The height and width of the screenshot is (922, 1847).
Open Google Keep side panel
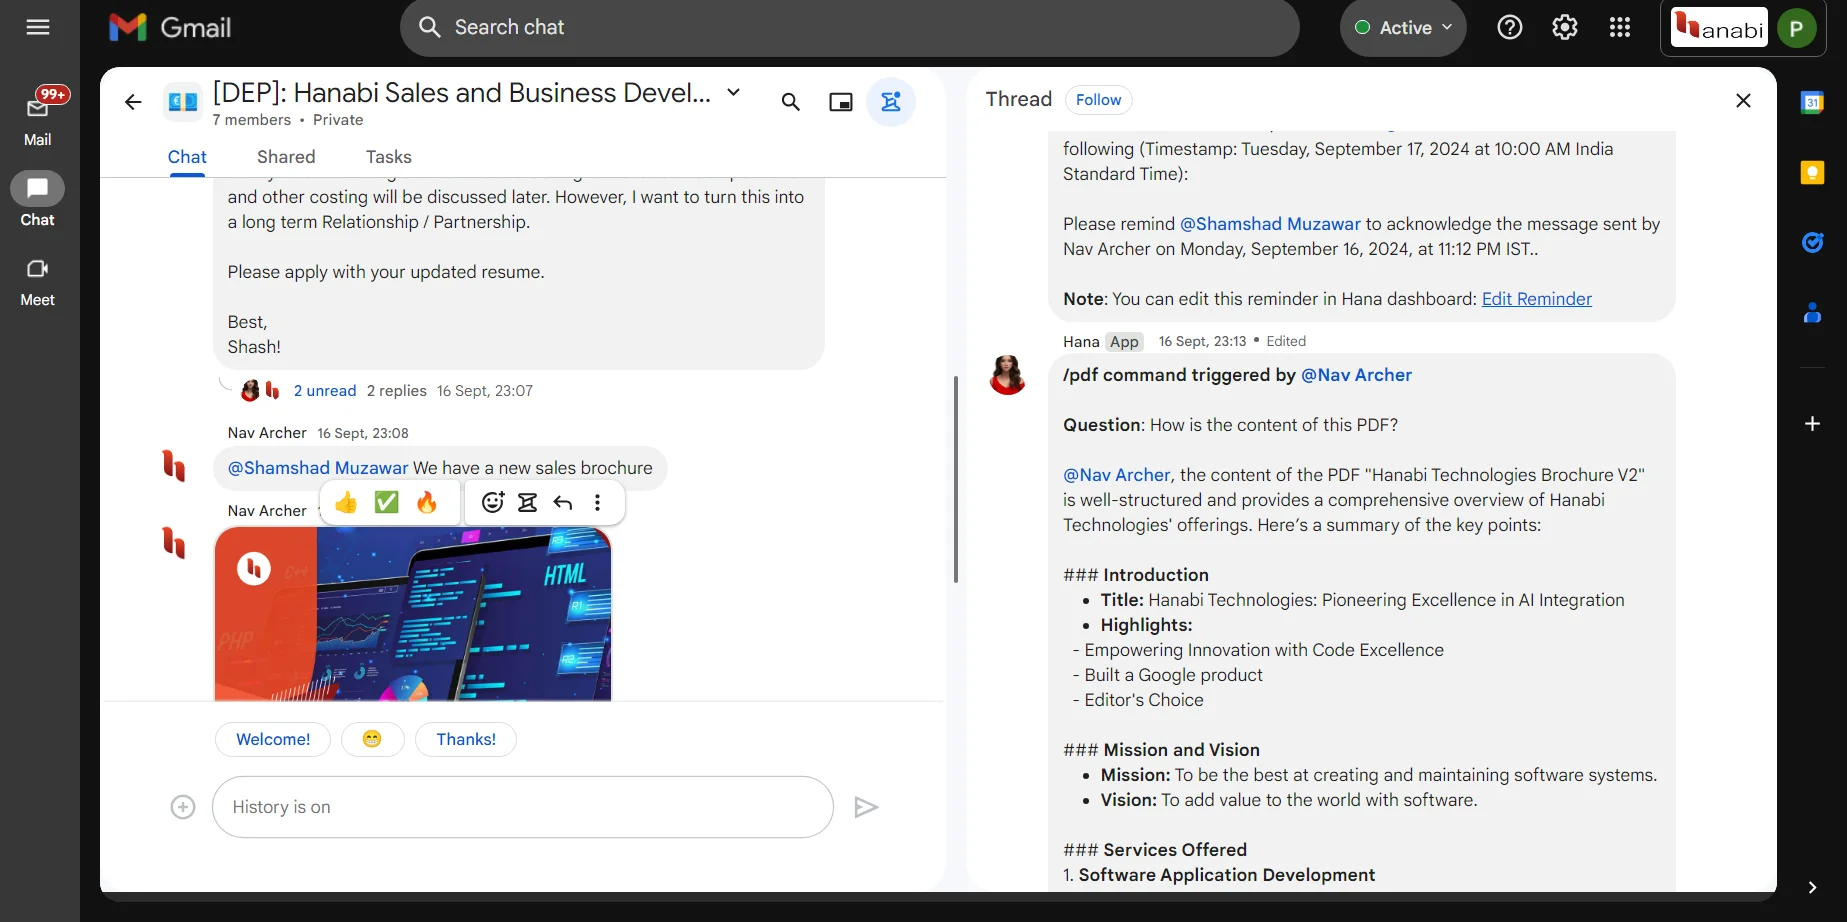tap(1812, 172)
